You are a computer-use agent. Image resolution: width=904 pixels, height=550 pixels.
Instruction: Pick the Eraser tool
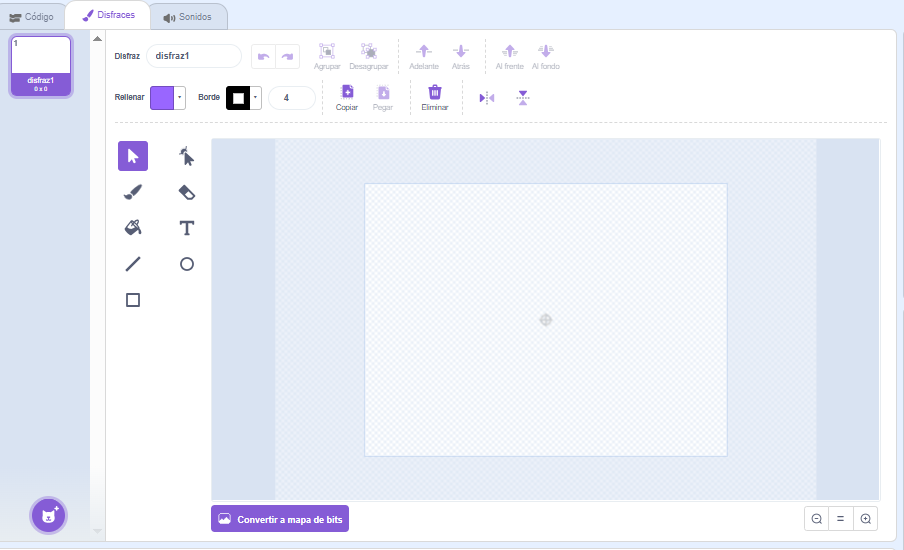tap(186, 192)
